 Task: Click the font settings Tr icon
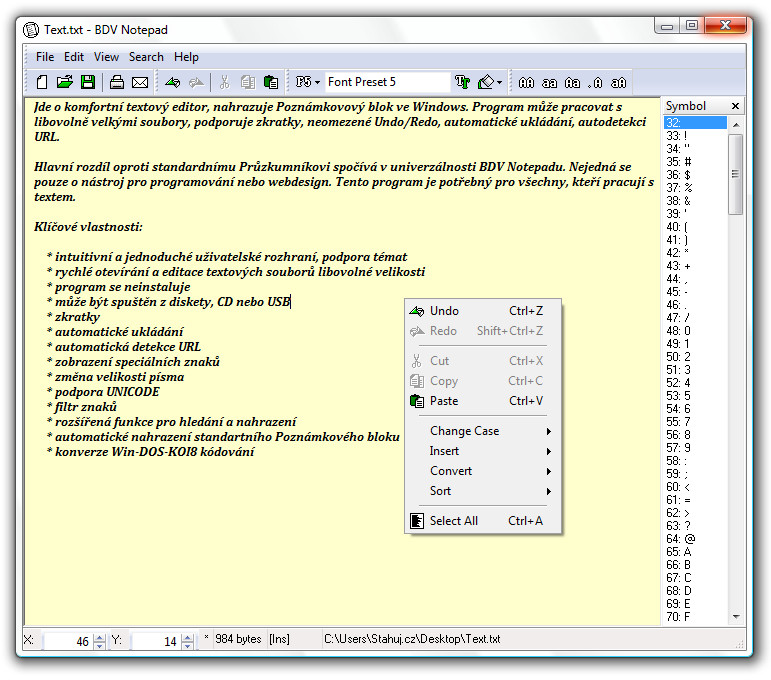tap(462, 82)
